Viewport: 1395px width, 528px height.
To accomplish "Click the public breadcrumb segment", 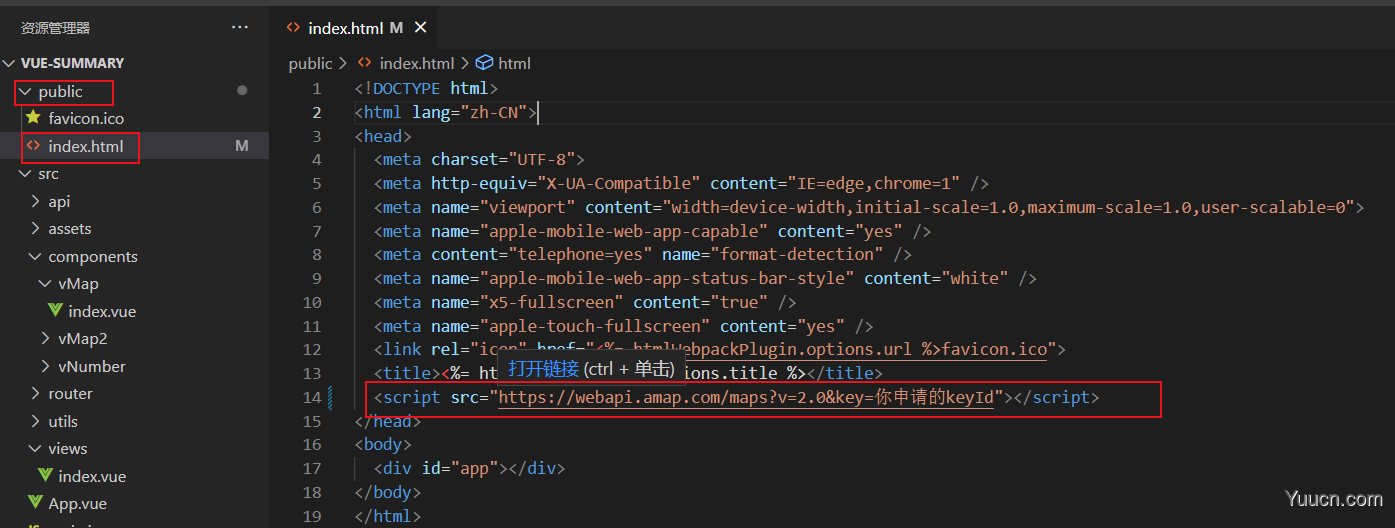I will (x=310, y=63).
